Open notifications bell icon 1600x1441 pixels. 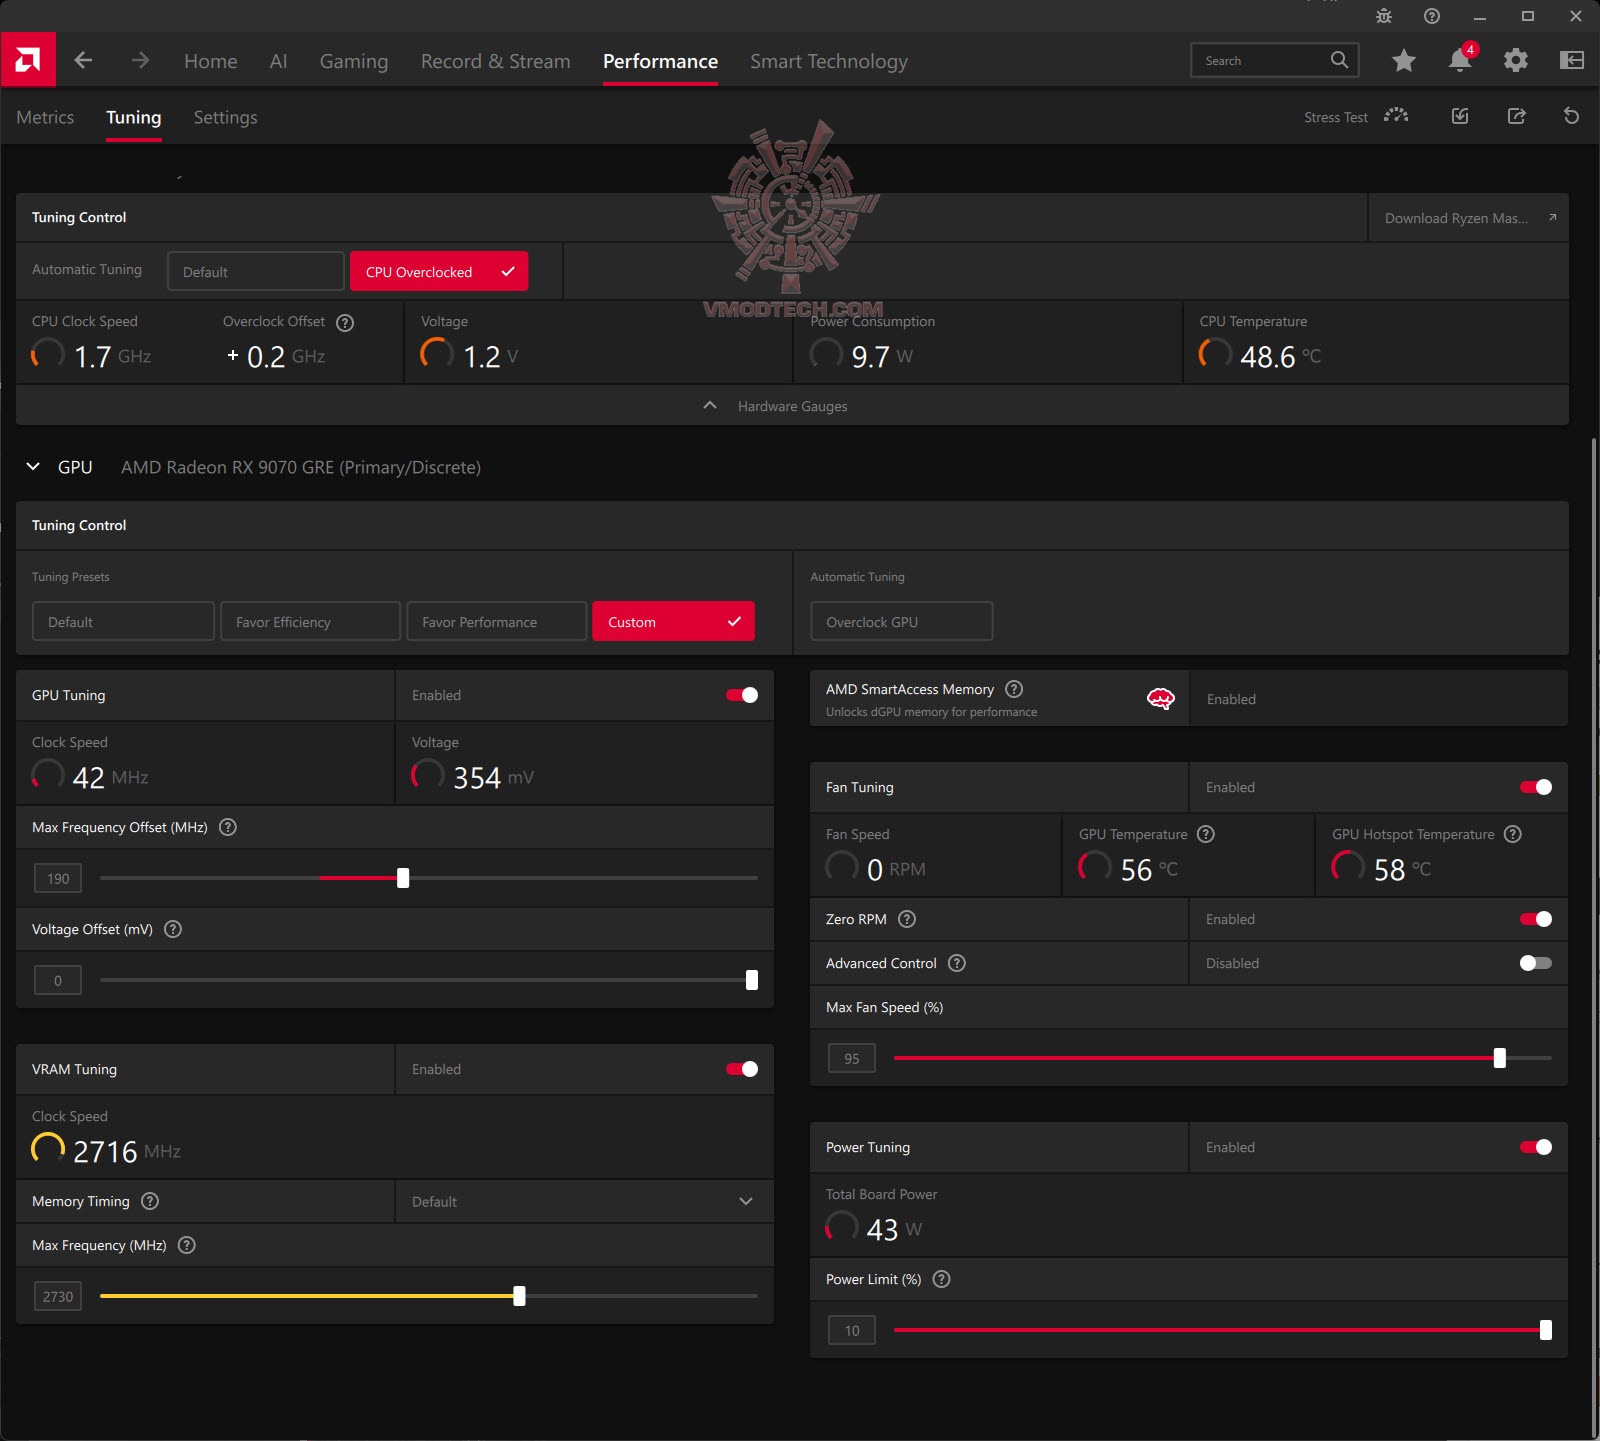(1460, 60)
